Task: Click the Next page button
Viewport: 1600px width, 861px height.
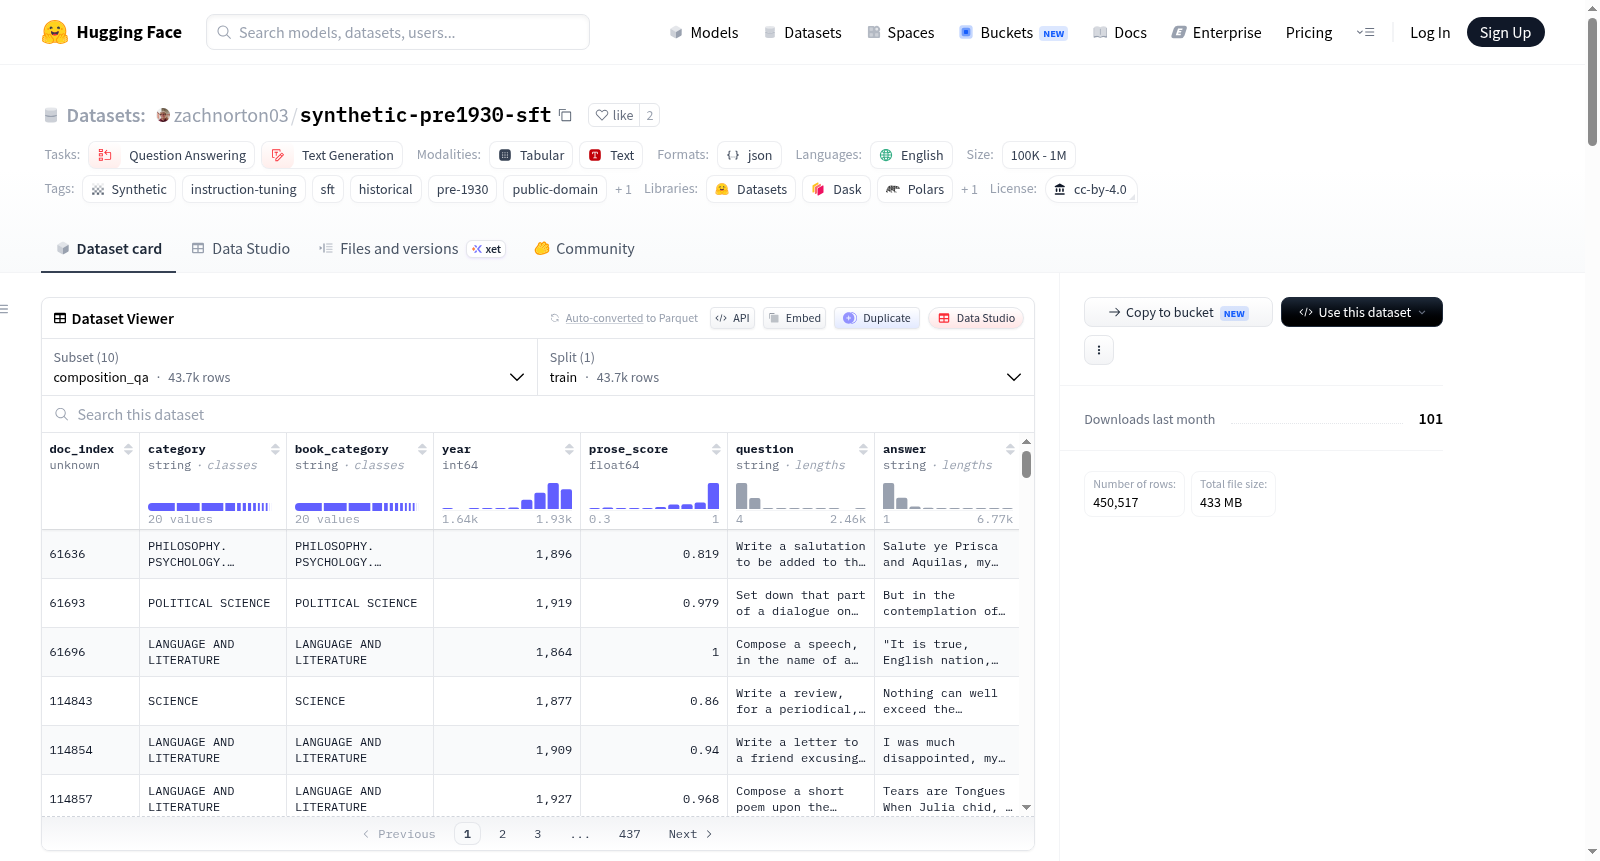Action: click(x=690, y=834)
